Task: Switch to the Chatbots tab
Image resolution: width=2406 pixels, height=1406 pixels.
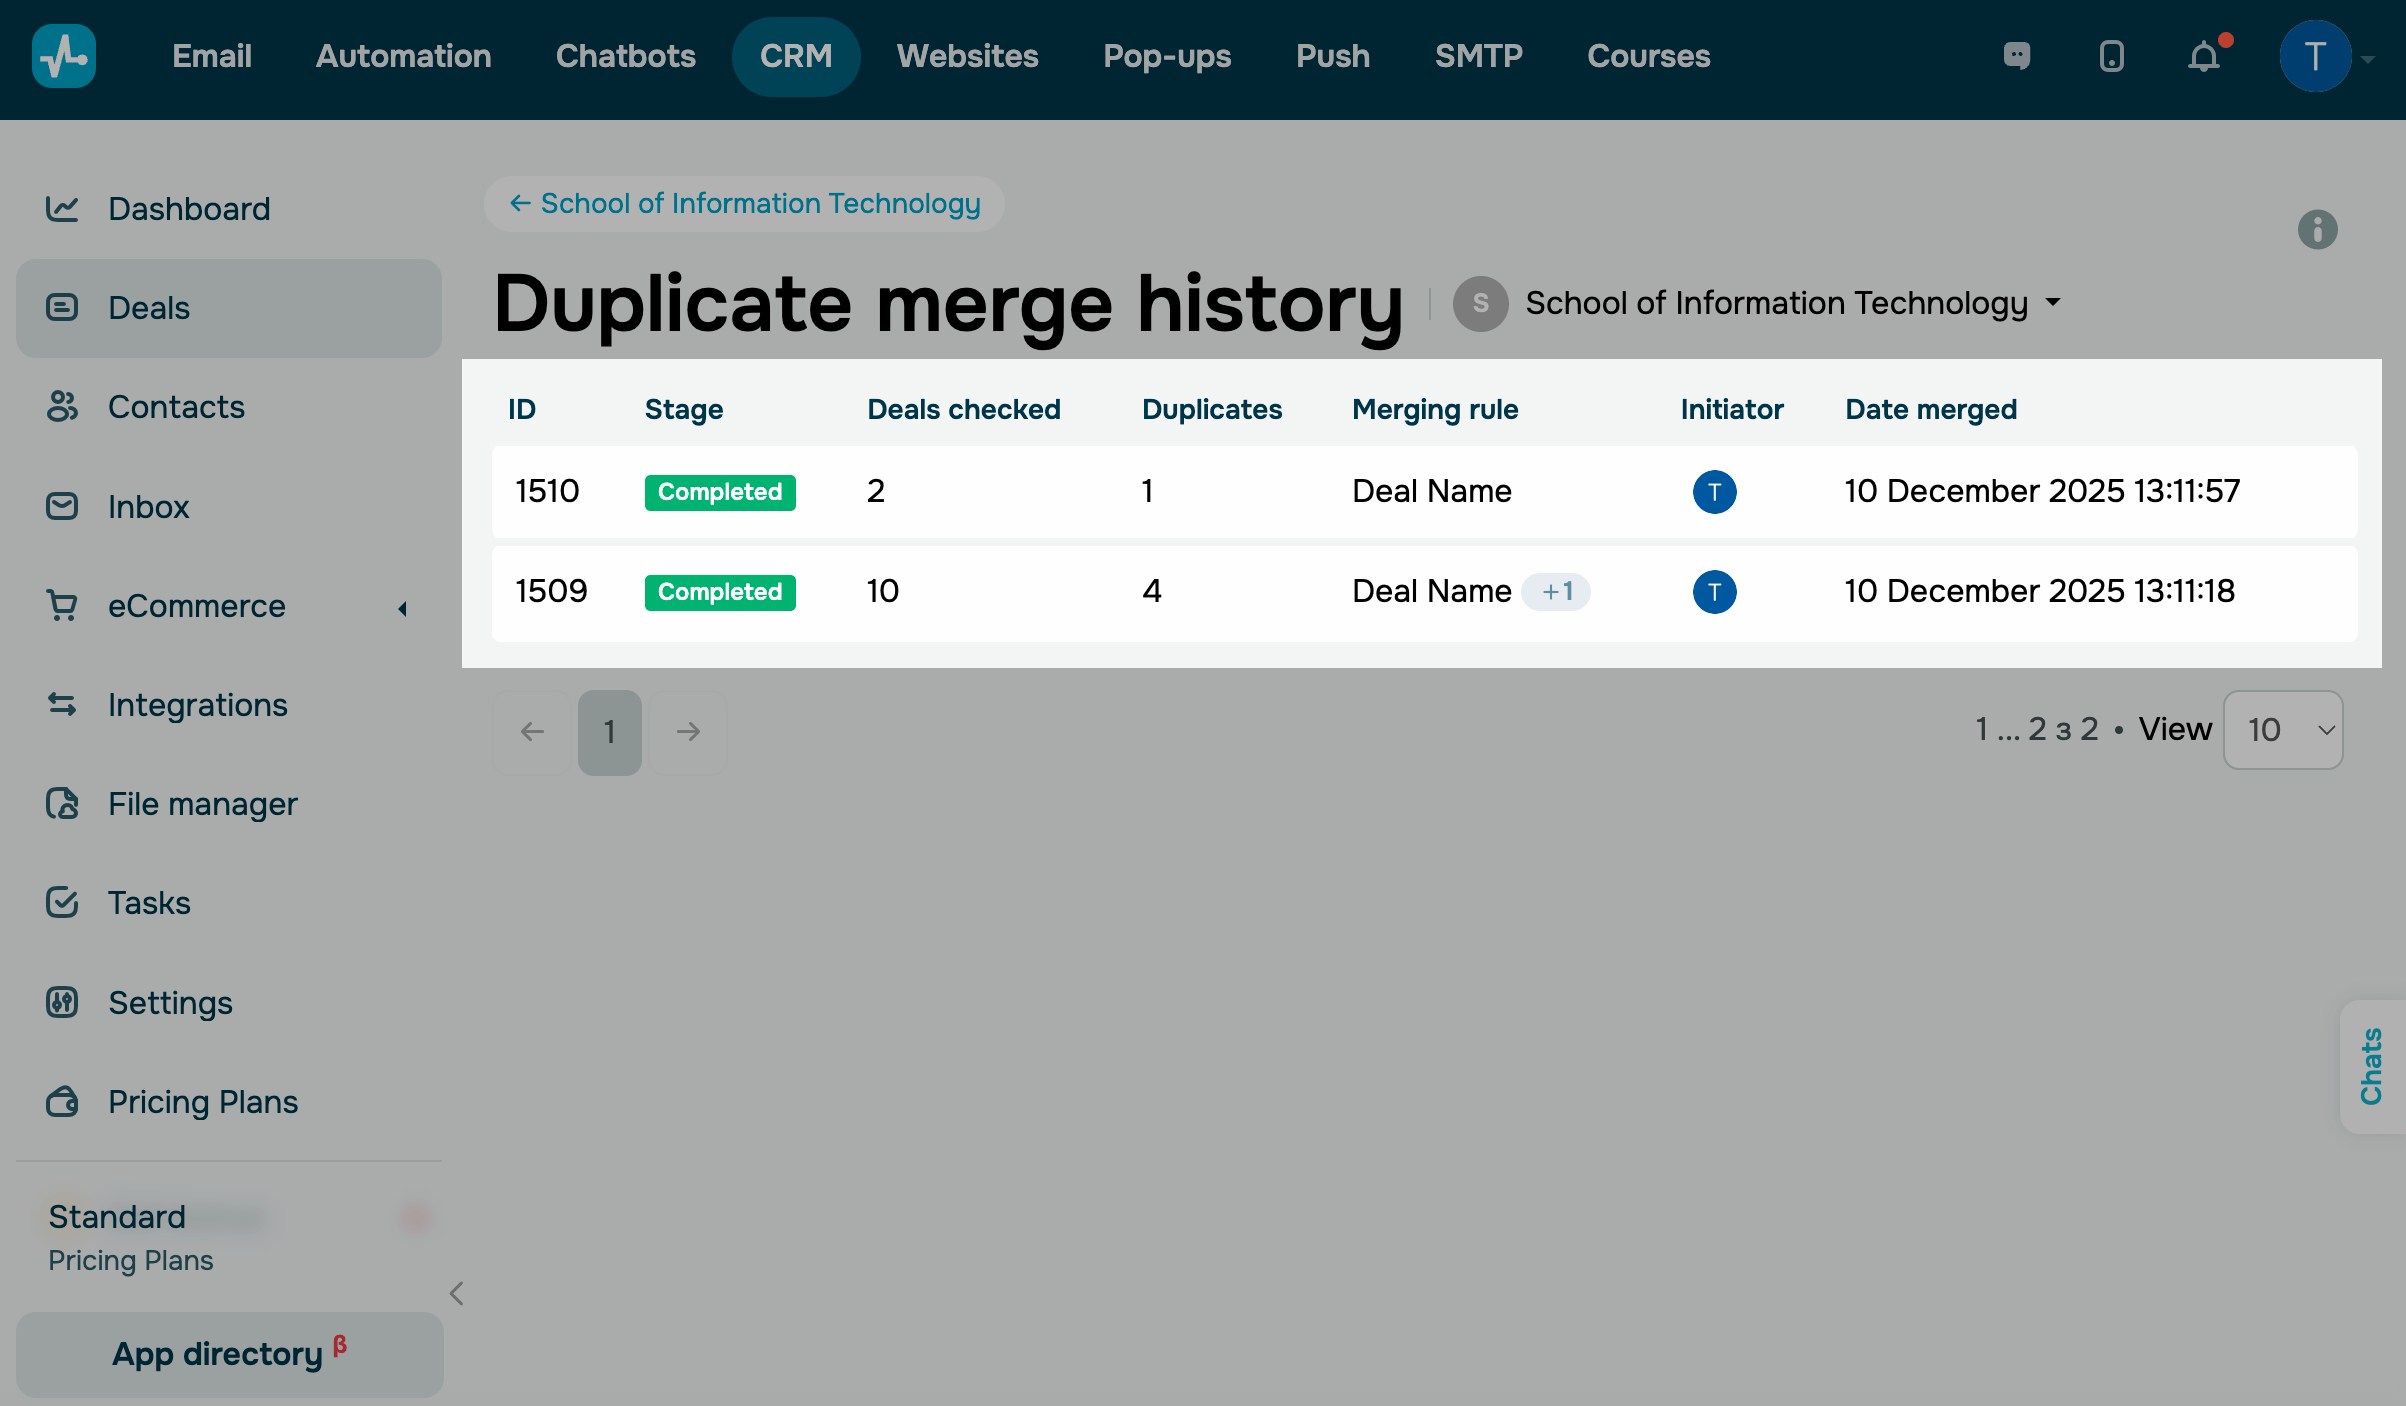Action: (625, 56)
